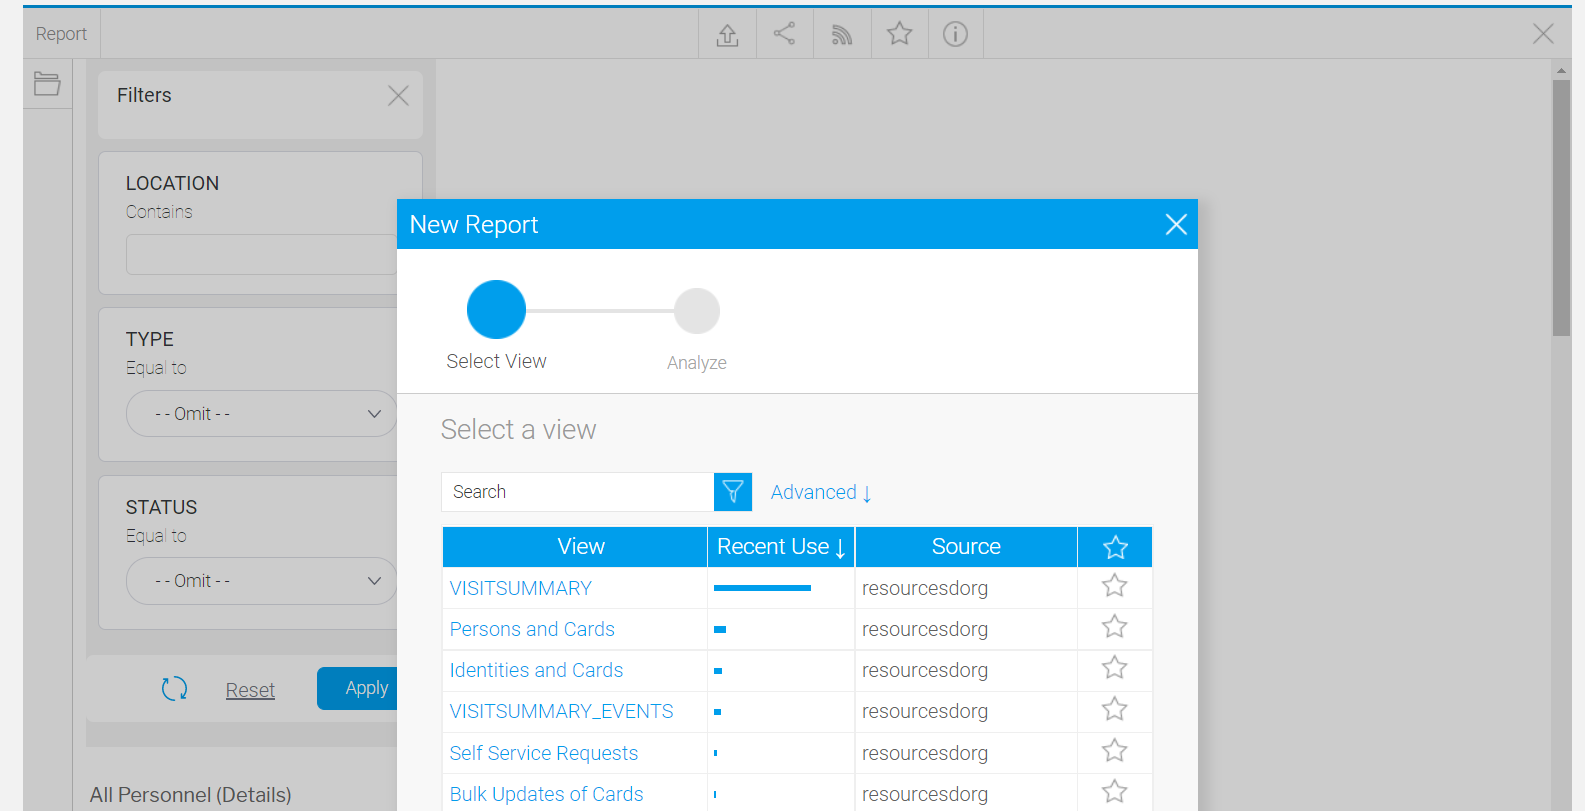This screenshot has height=811, width=1585.
Task: Click the scrollbar up arrow
Action: [1561, 70]
